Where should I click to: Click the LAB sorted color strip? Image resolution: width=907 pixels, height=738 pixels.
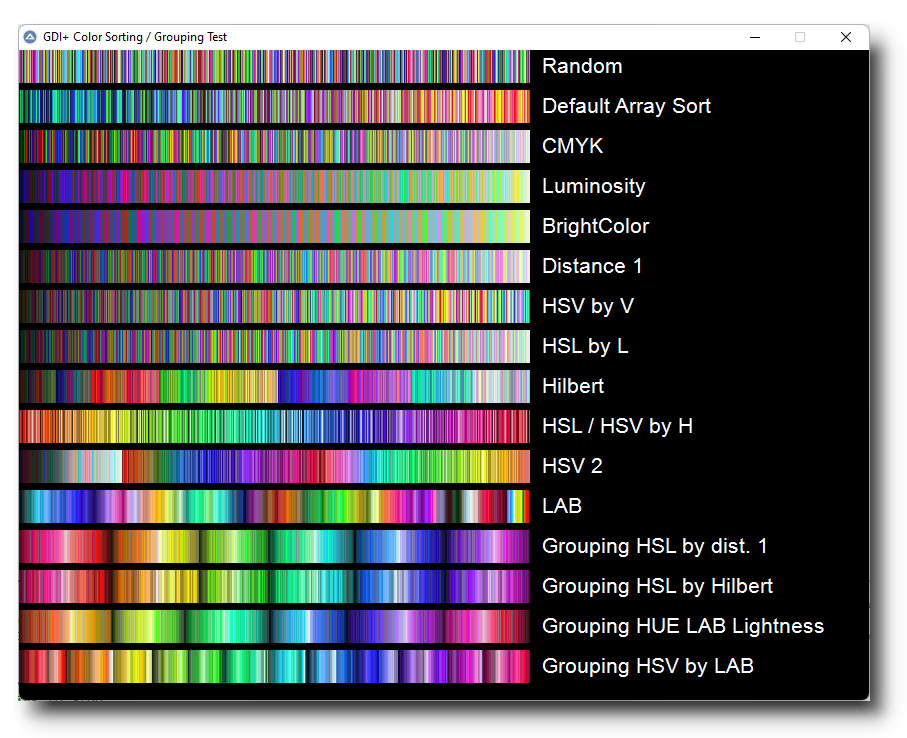(274, 507)
